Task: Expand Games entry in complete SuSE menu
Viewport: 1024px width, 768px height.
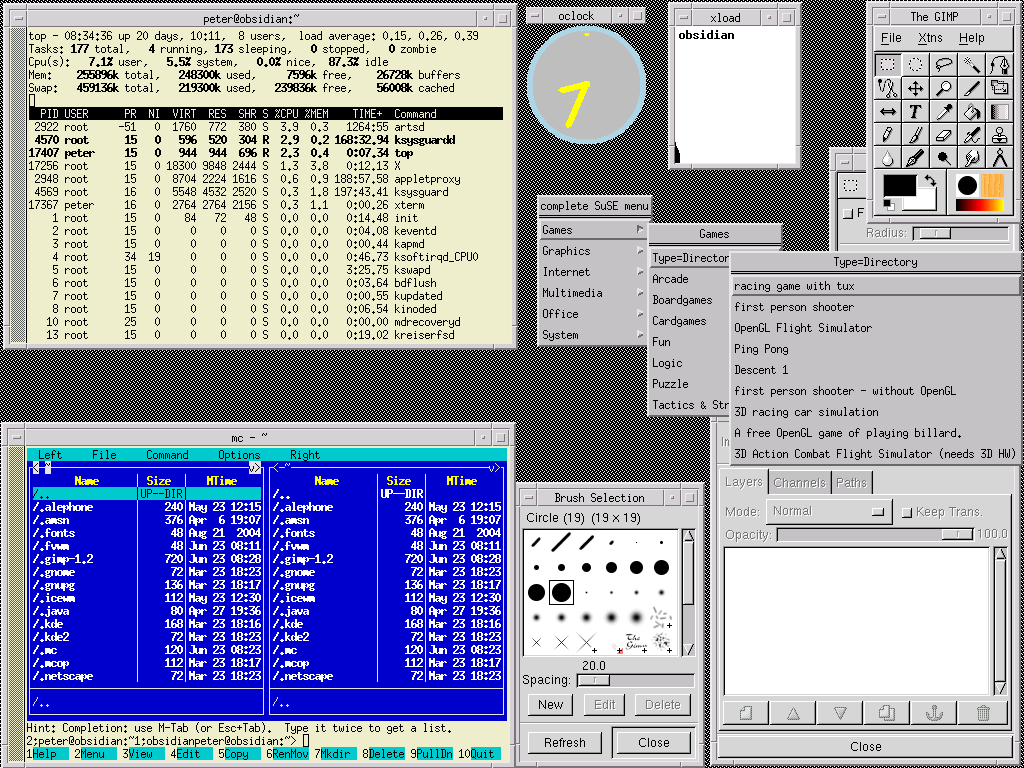Action: coord(593,230)
